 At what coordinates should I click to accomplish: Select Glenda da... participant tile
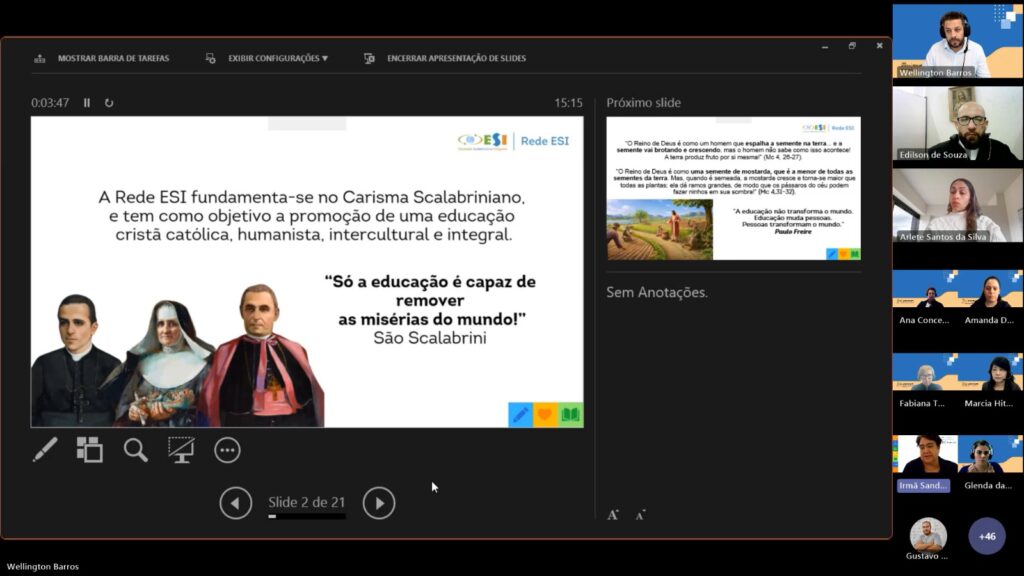[x=991, y=463]
